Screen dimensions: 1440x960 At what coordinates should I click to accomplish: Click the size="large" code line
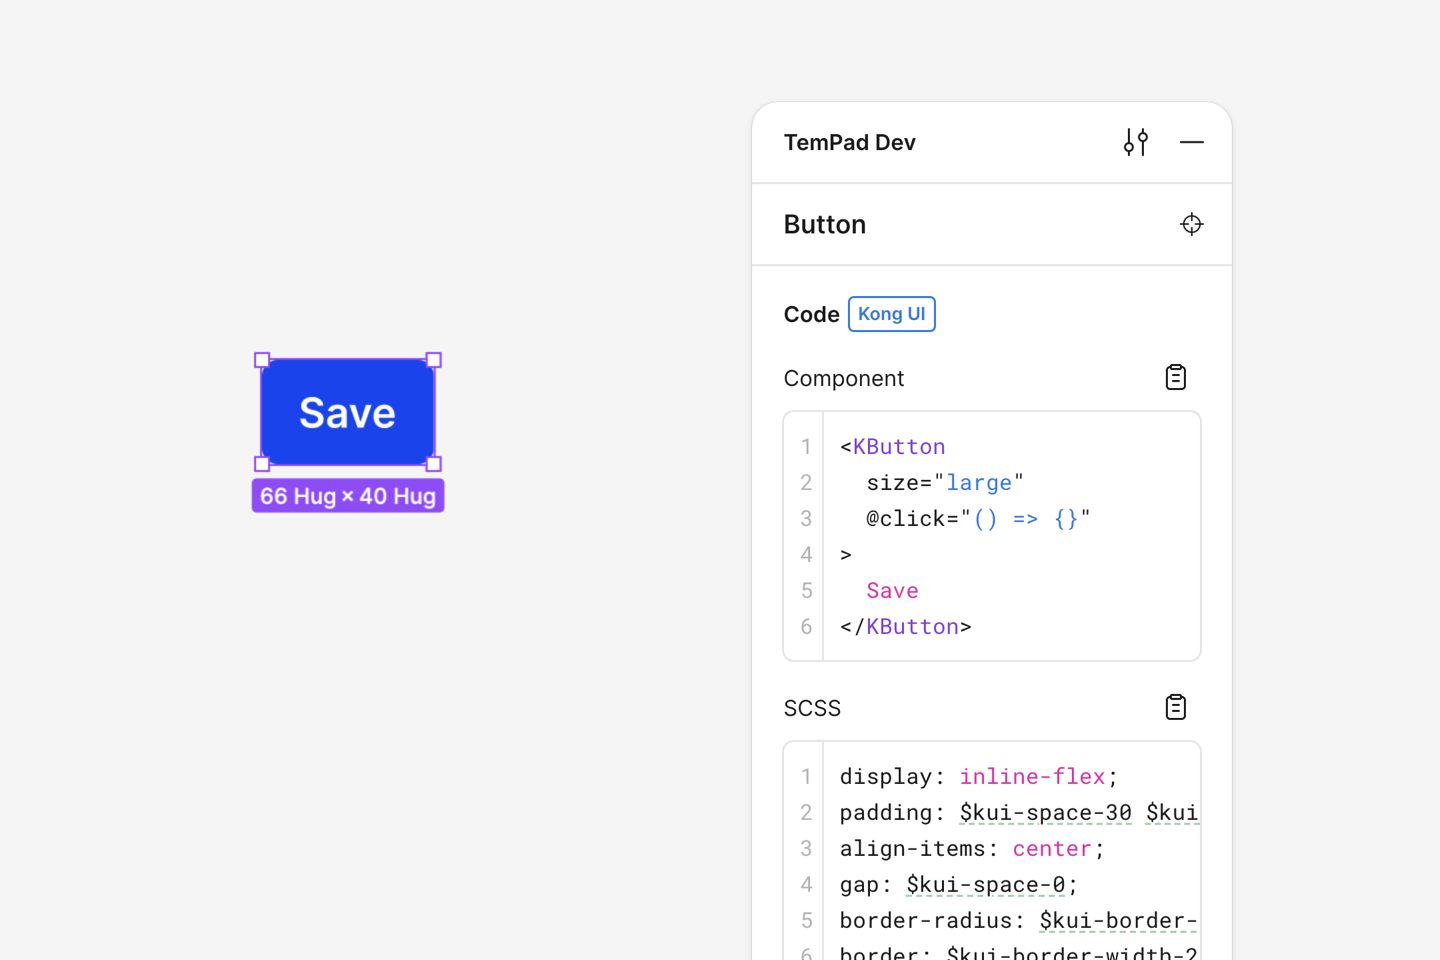pyautogui.click(x=945, y=482)
